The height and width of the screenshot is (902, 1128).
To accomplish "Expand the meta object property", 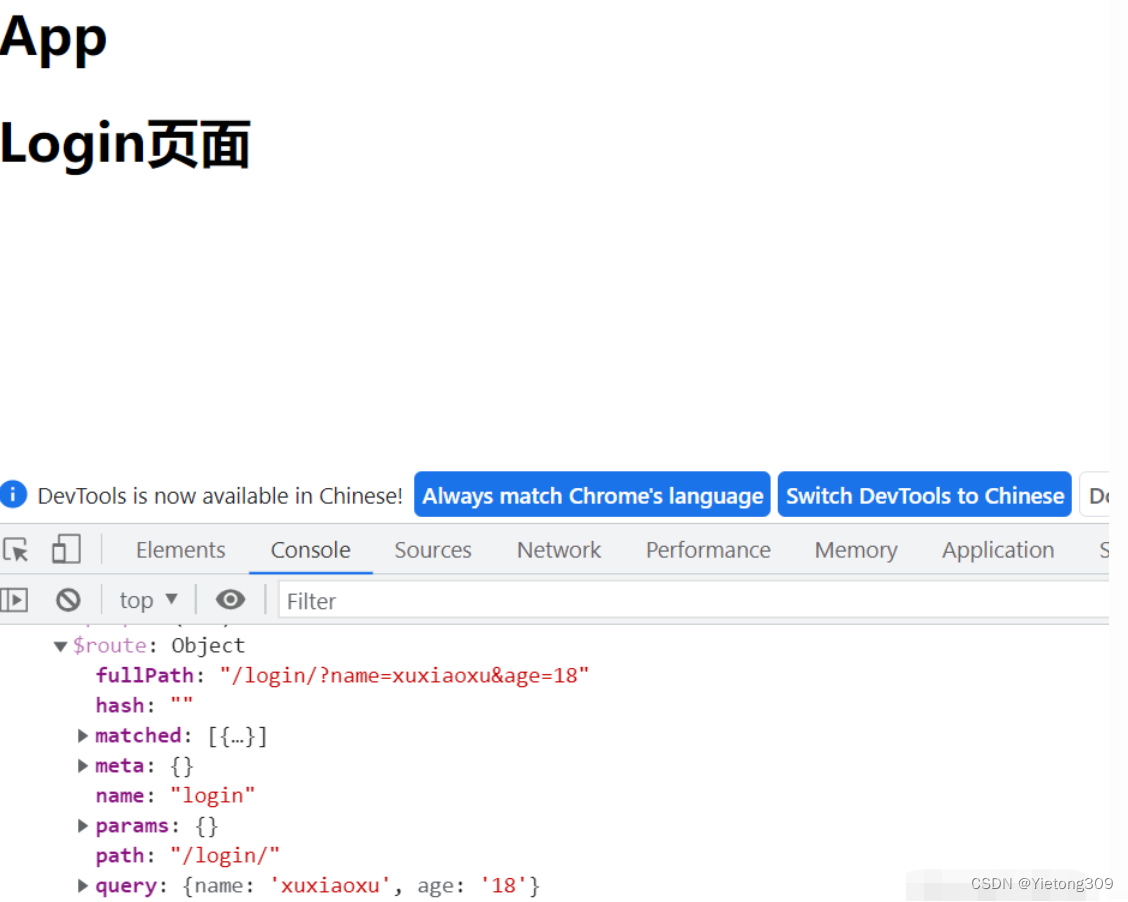I will pos(82,765).
